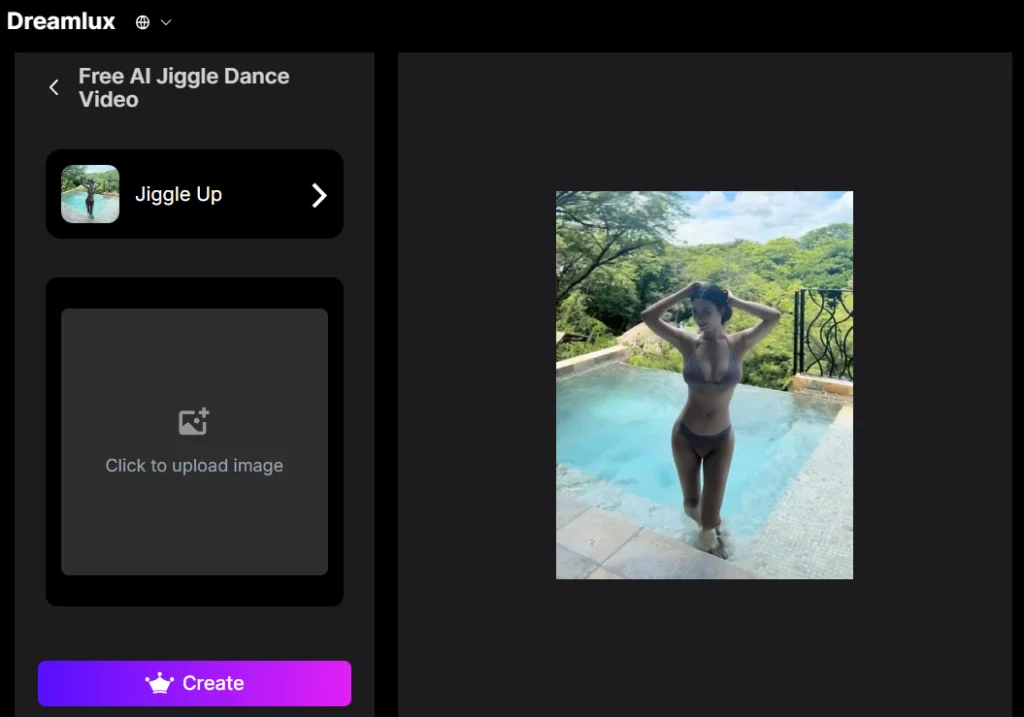1024x717 pixels.
Task: Open the globe language icon
Action: 143,22
